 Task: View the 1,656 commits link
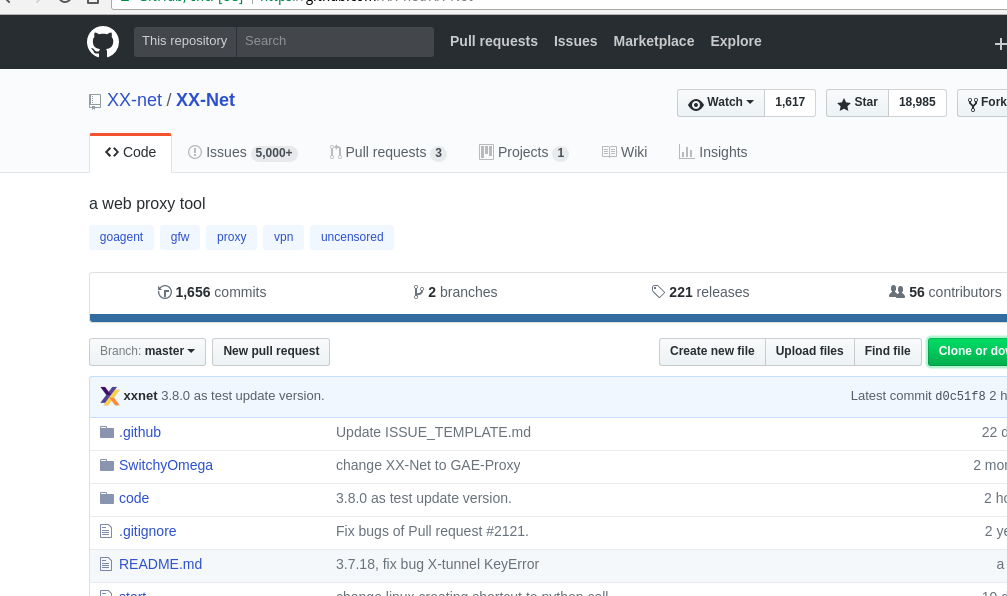coord(212,292)
